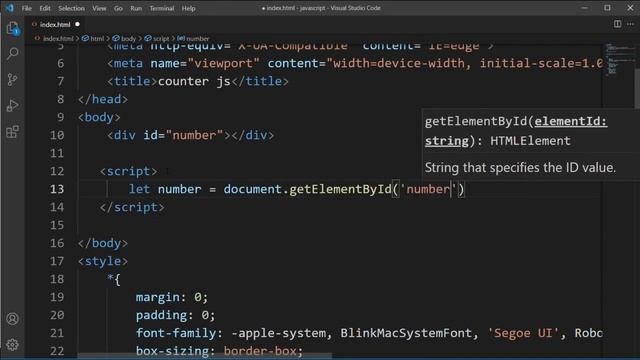Click 'document' on line 13
640x360 pixels.
[253, 189]
